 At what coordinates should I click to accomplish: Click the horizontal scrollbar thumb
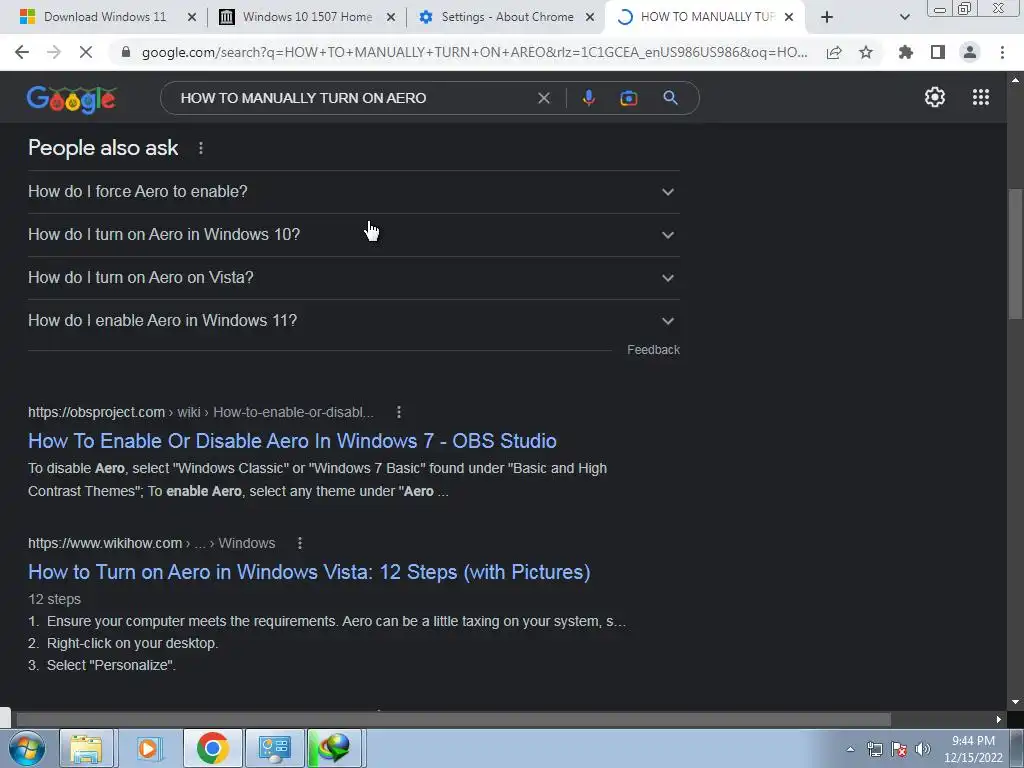click(453, 719)
